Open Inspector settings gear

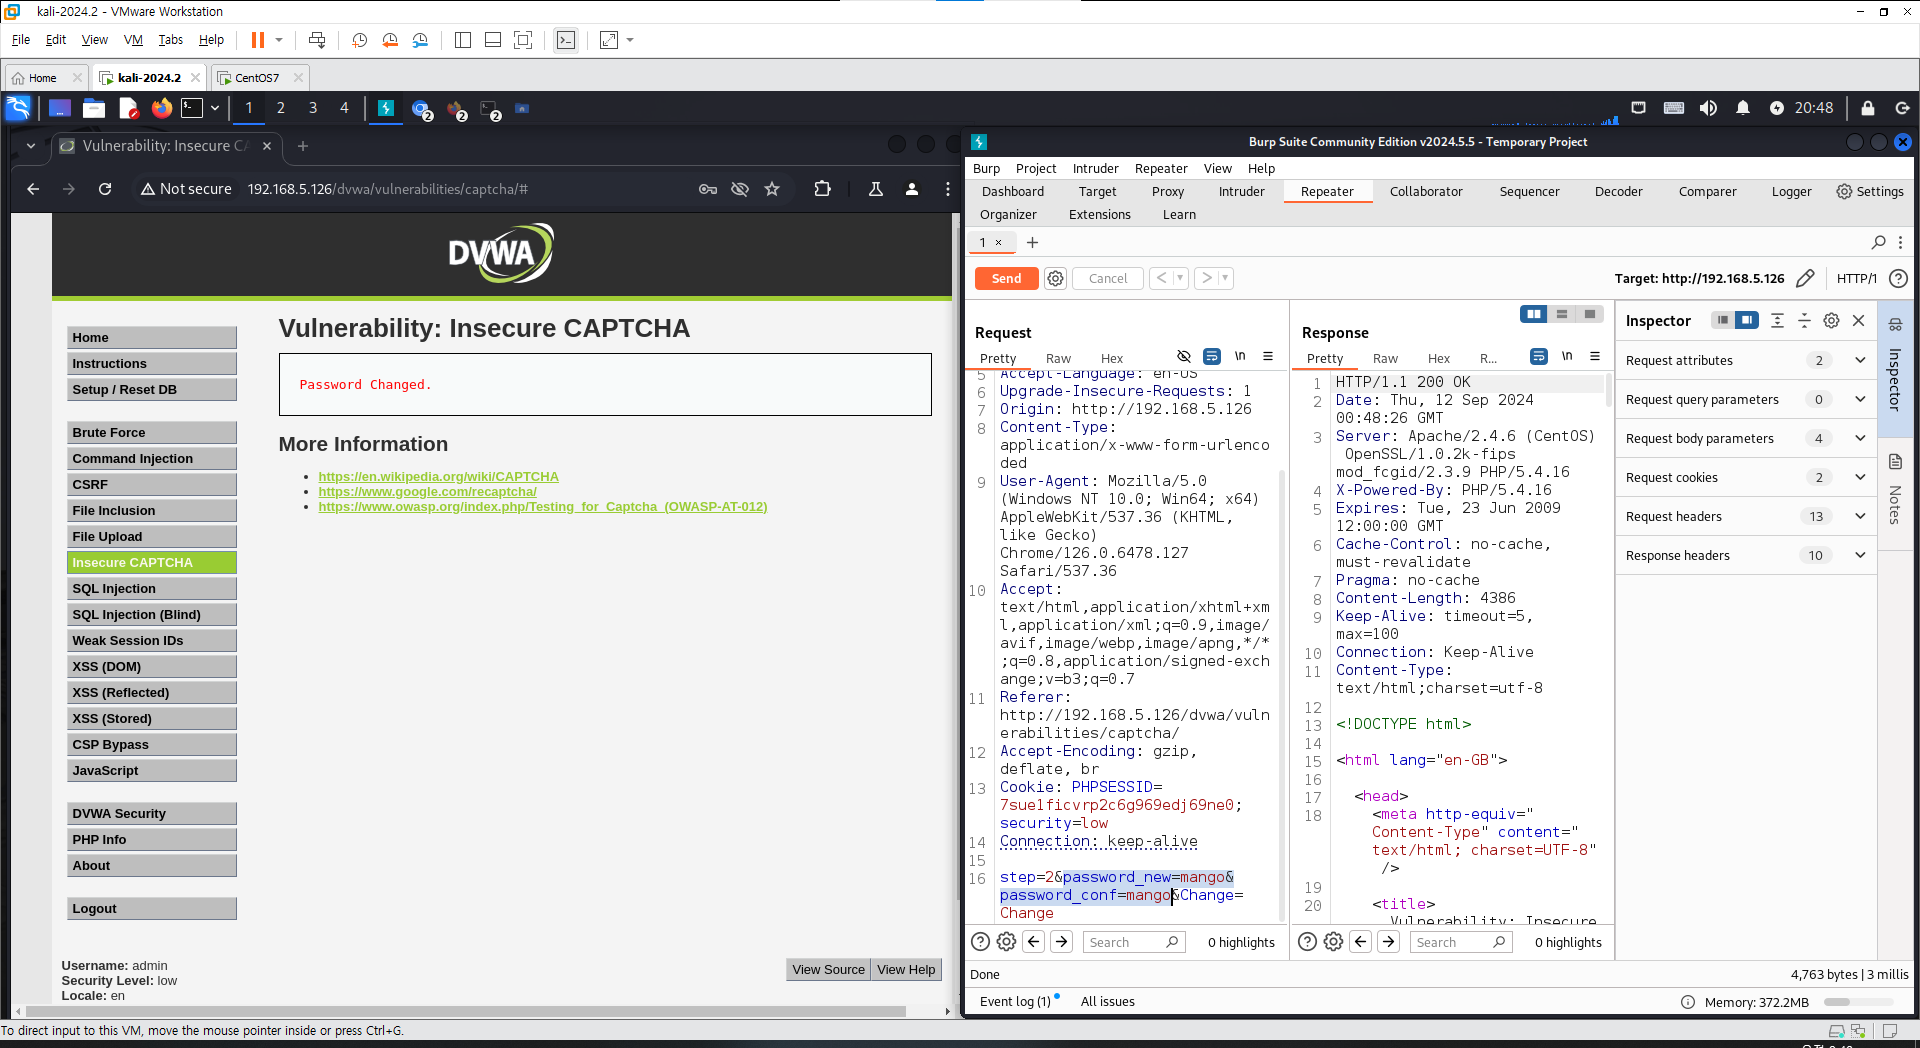tap(1831, 320)
